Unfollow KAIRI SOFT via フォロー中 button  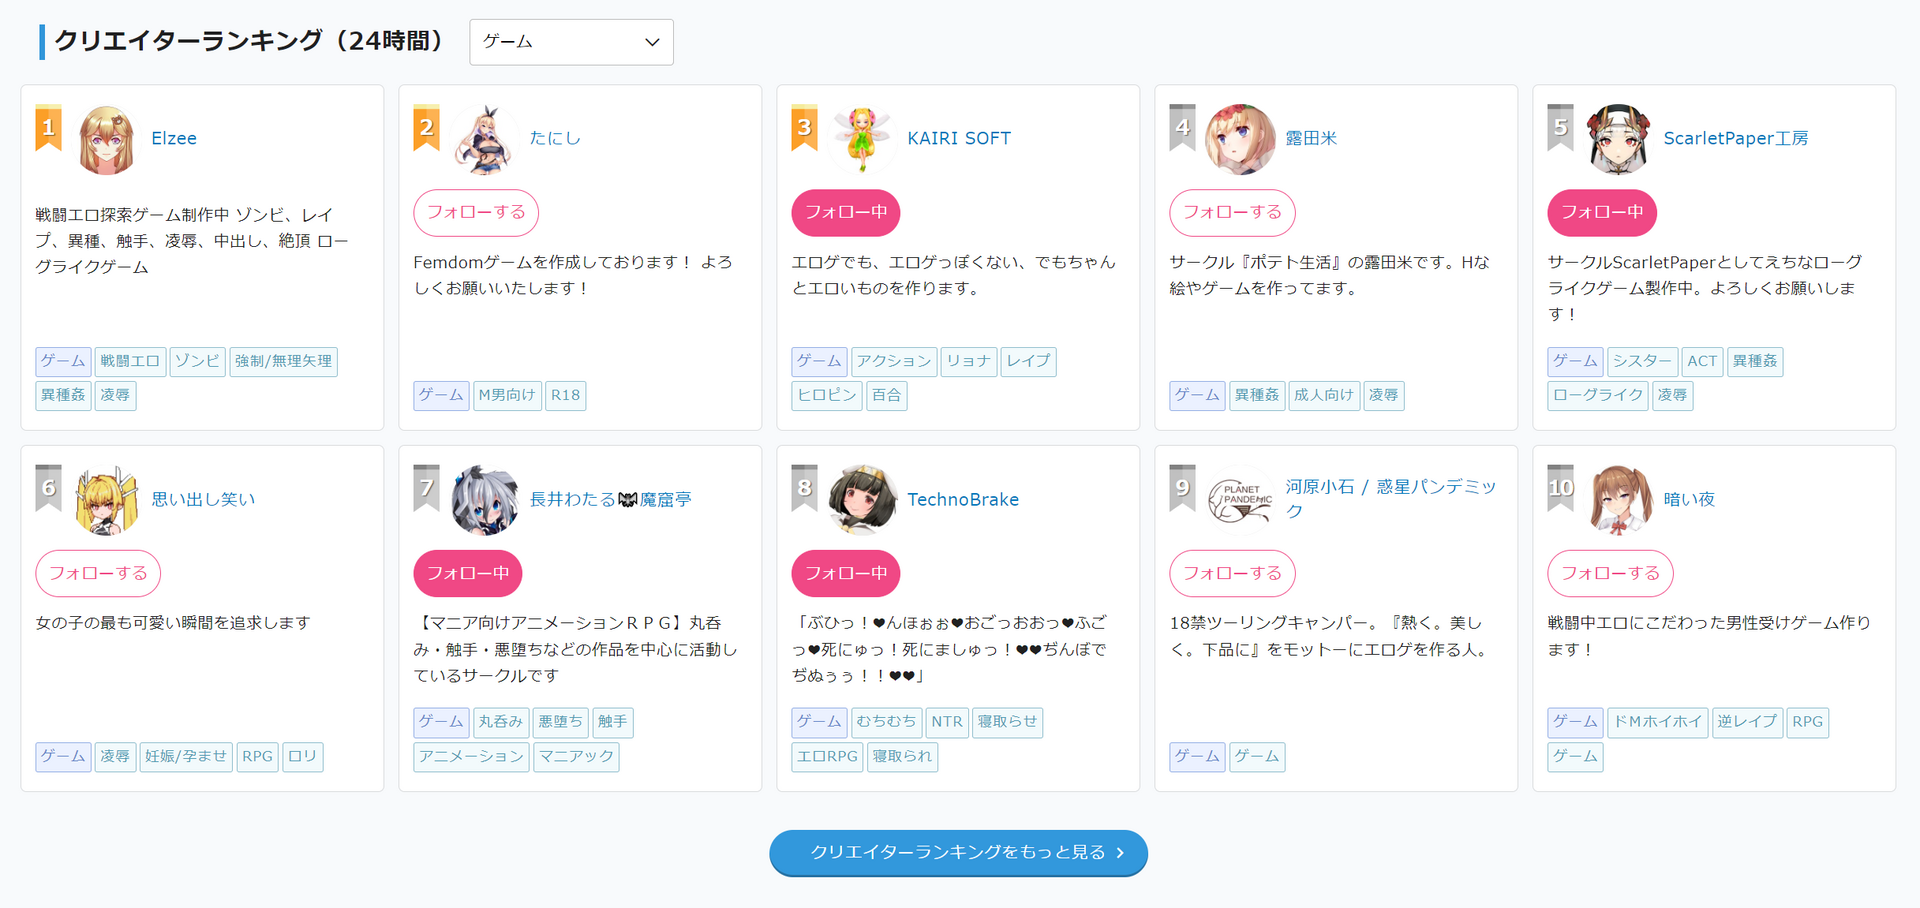pyautogui.click(x=846, y=213)
